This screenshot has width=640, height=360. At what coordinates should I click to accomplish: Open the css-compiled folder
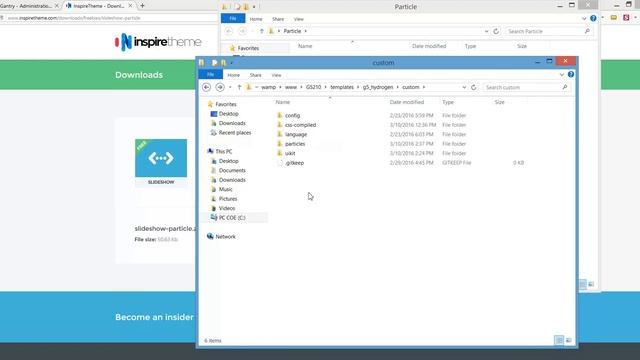tap(300, 125)
